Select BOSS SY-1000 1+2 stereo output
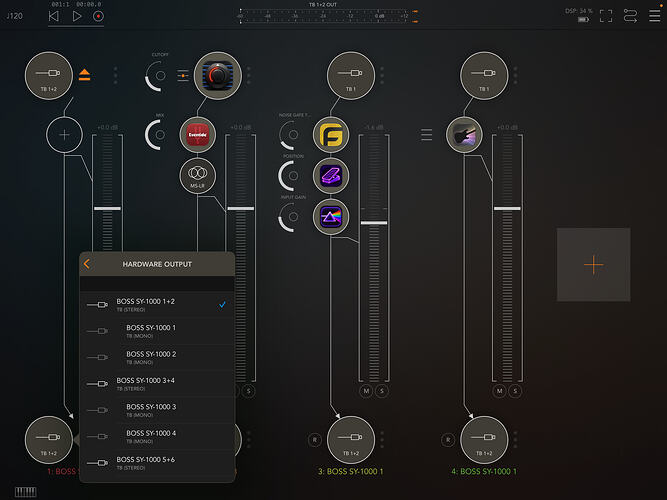The width and height of the screenshot is (667, 500). tap(157, 305)
